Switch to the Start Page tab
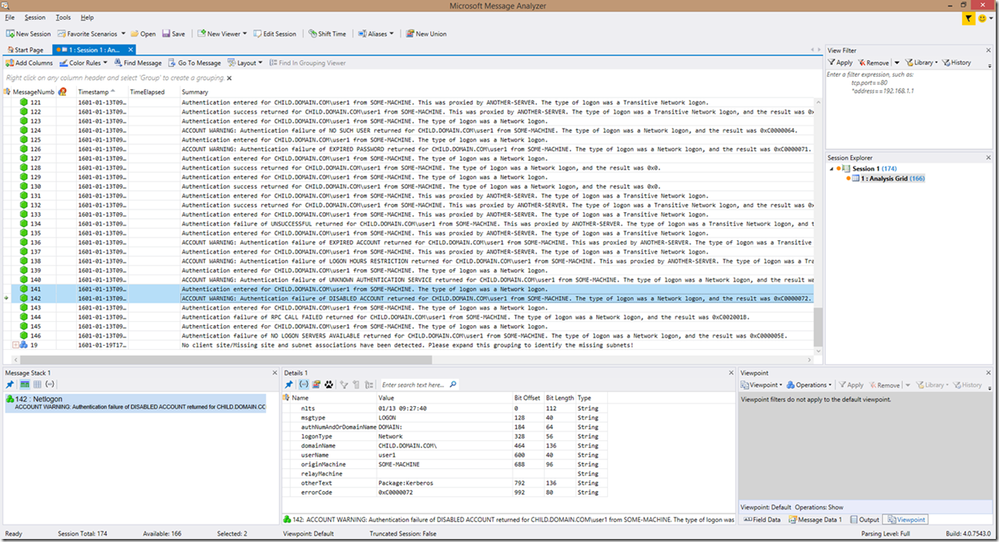 pos(25,50)
